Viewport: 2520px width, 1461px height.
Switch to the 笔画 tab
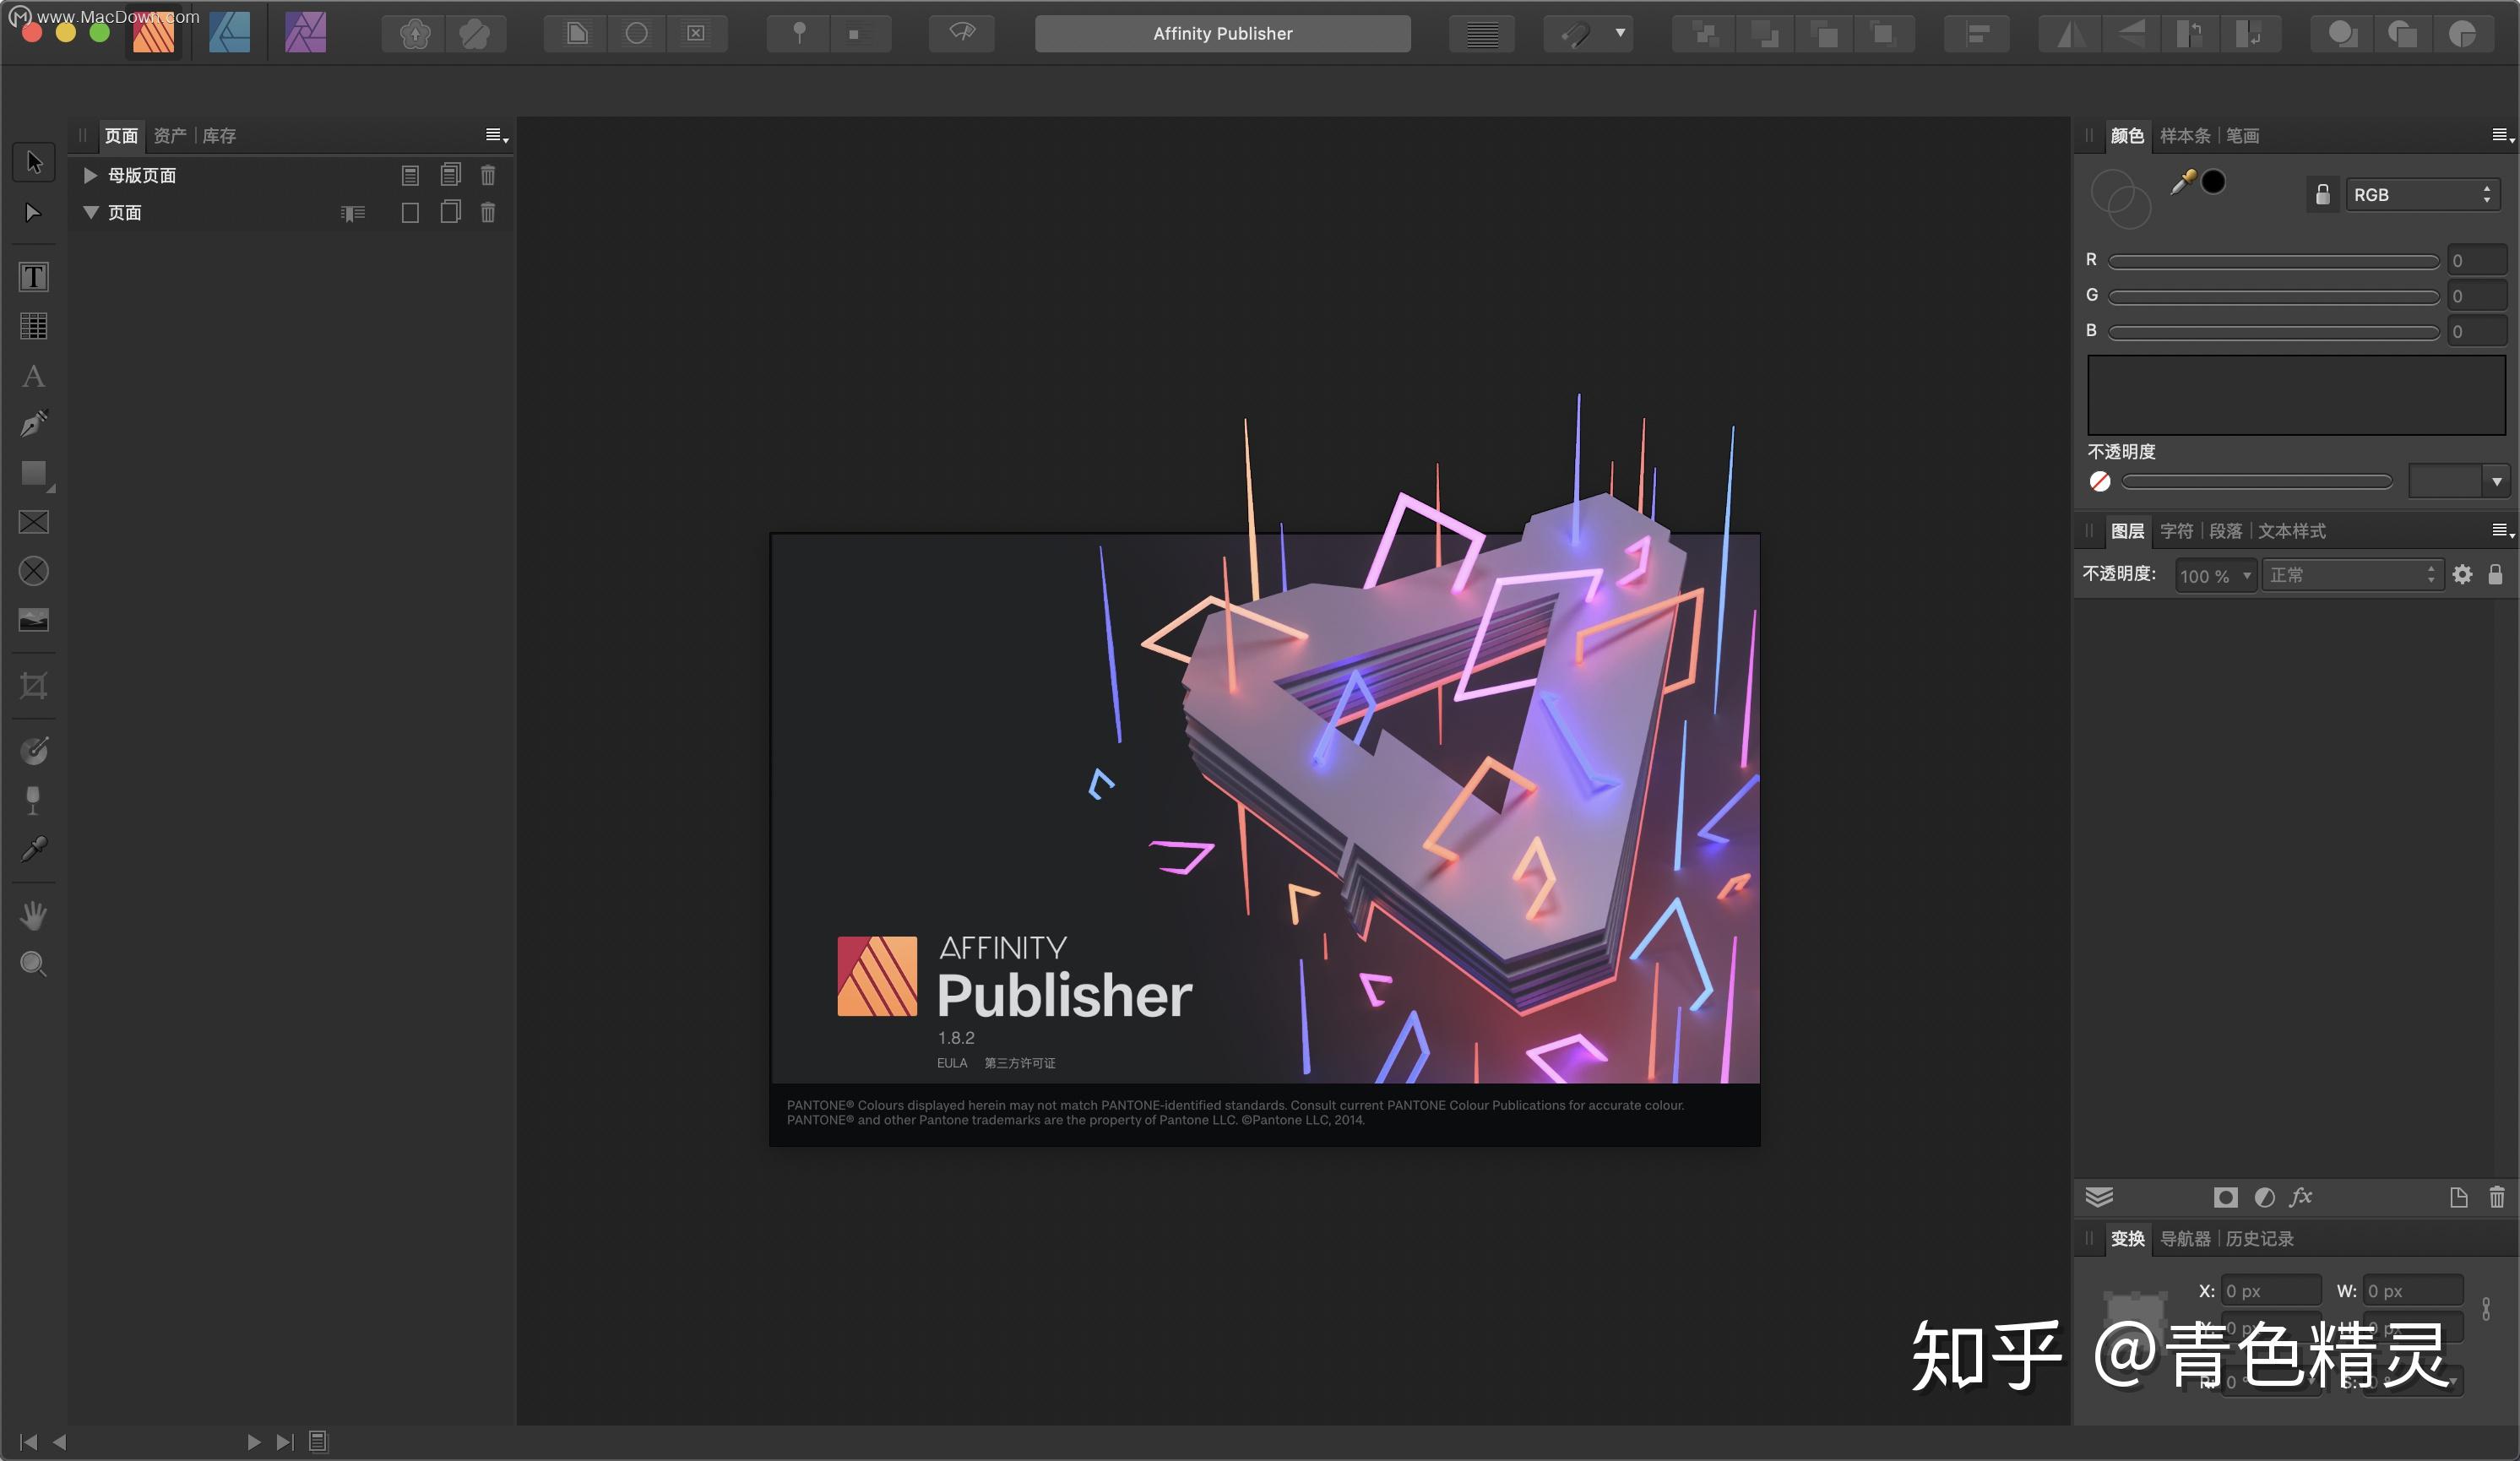pyautogui.click(x=2242, y=135)
